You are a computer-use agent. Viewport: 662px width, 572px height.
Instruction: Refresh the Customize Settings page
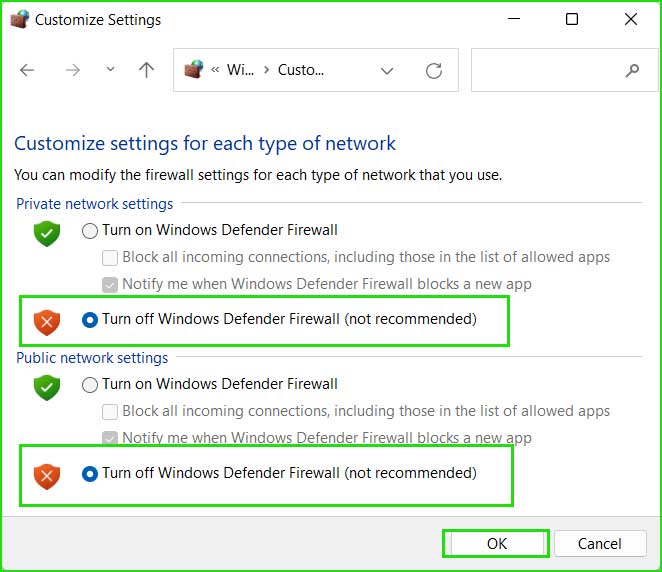tap(434, 70)
